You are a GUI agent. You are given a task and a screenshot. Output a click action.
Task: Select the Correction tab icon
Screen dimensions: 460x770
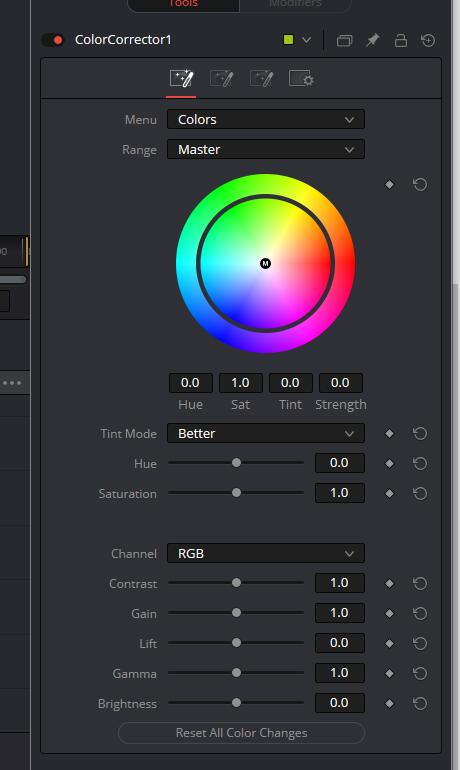coord(181,79)
